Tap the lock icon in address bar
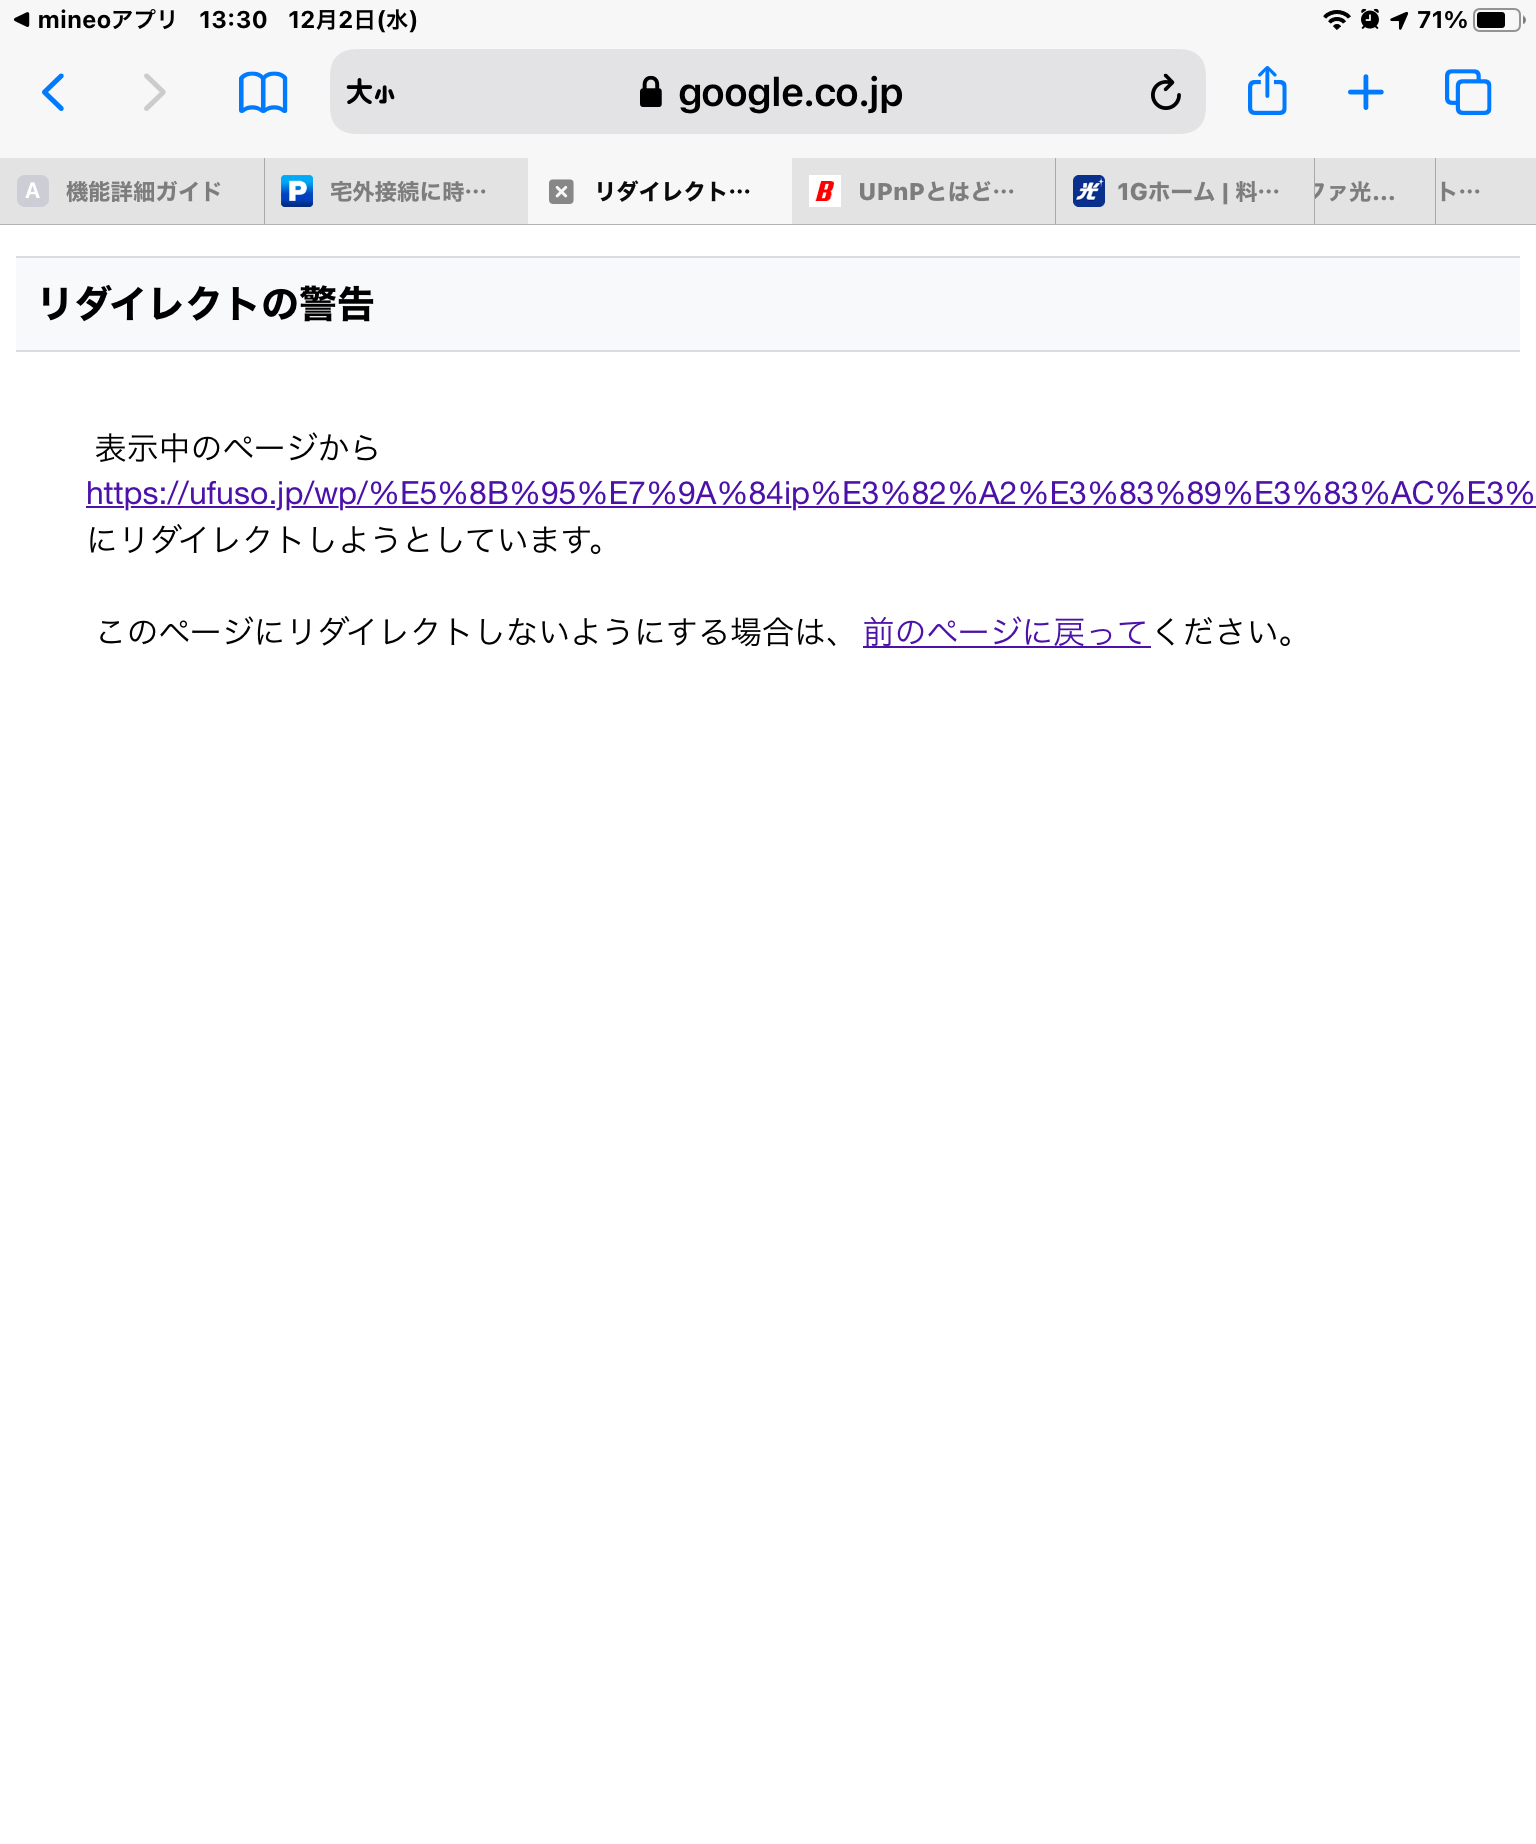Viewport: 1536px width, 1844px height. pyautogui.click(x=651, y=93)
